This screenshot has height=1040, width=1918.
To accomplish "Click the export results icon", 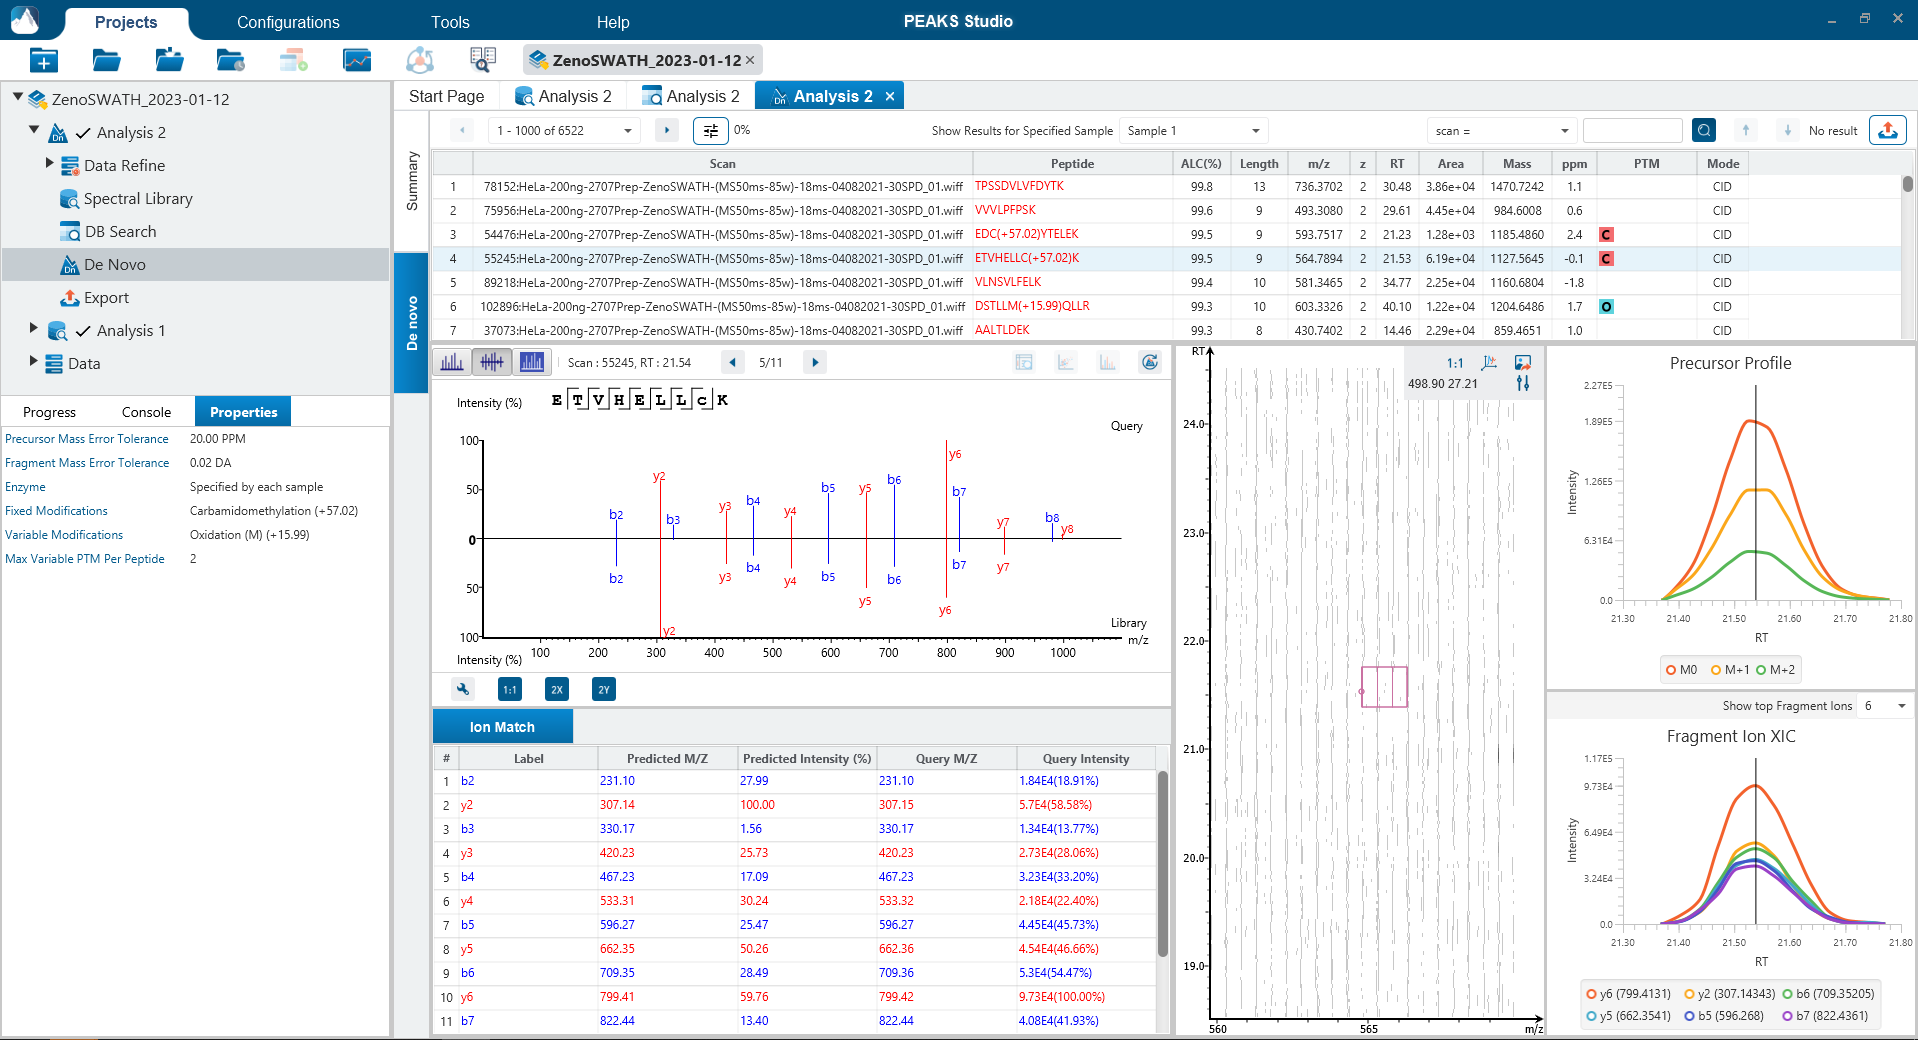I will pos(1888,130).
